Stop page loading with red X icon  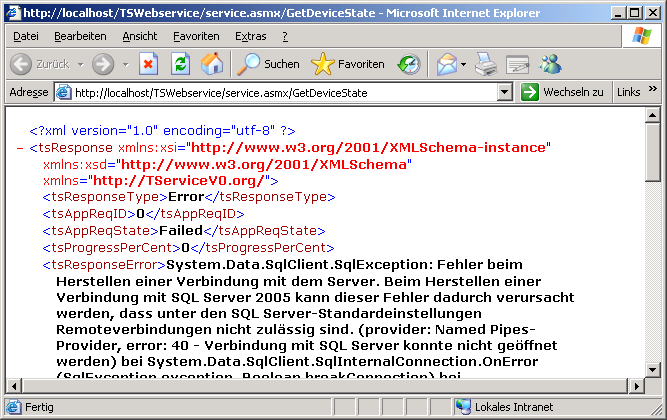[149, 64]
